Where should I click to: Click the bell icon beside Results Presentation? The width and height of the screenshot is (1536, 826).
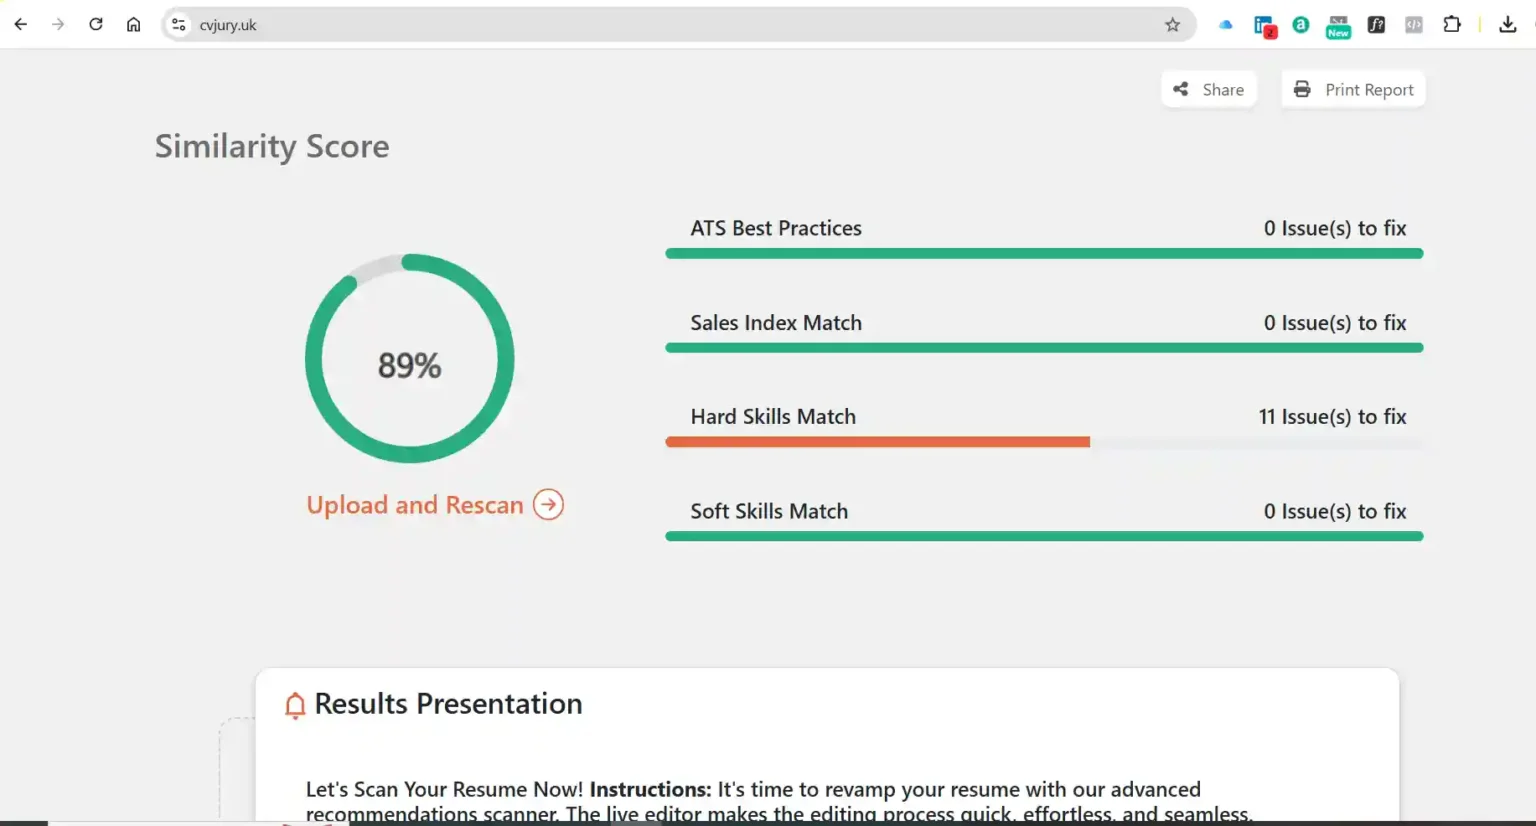coord(294,705)
